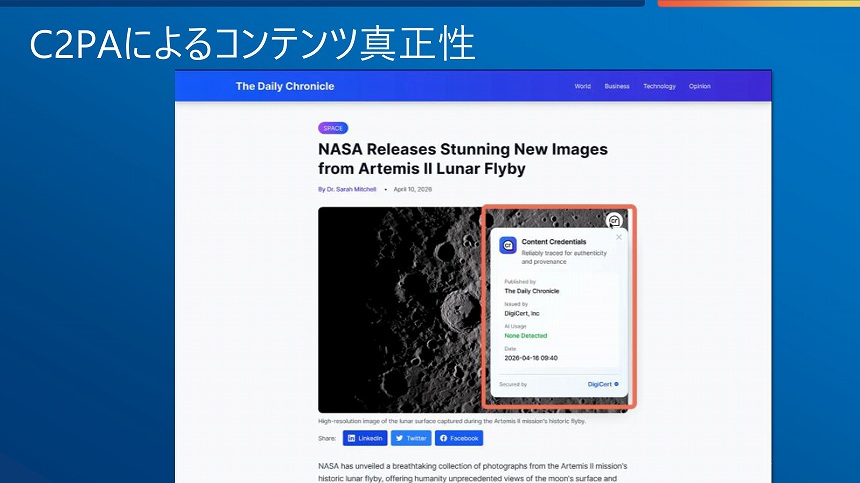The width and height of the screenshot is (860, 483).
Task: Click the image caption about lunar surface
Action: (x=452, y=421)
